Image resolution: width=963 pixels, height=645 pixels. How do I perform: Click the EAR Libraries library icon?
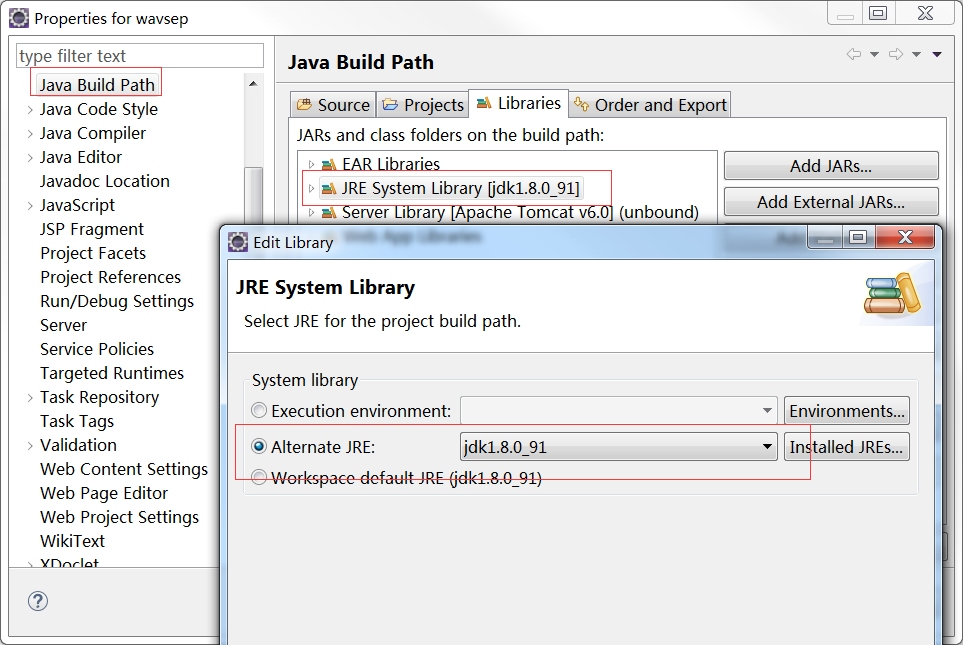[x=329, y=165]
